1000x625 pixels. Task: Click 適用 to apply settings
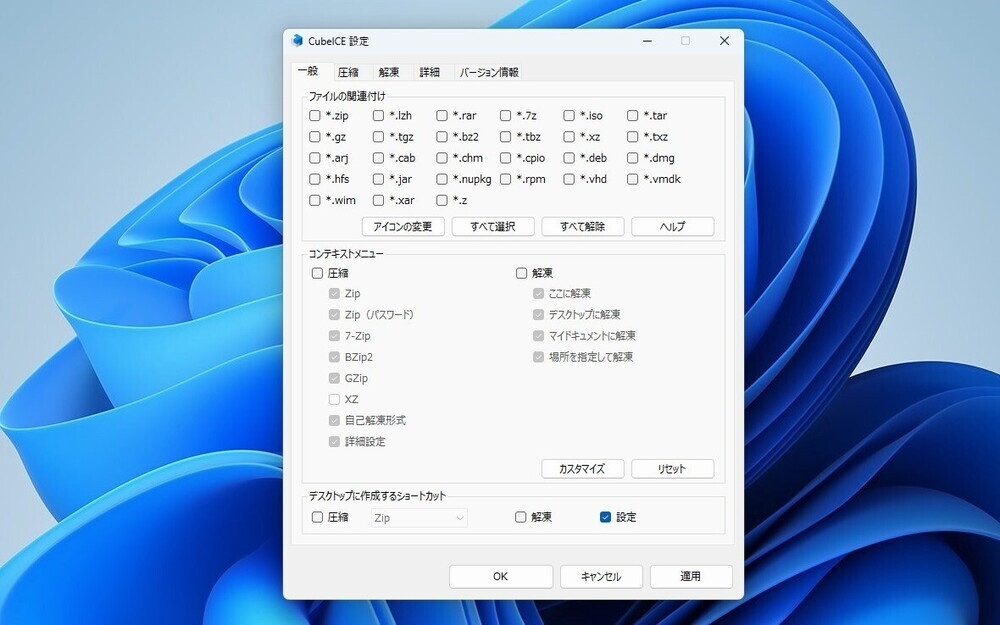coord(691,577)
